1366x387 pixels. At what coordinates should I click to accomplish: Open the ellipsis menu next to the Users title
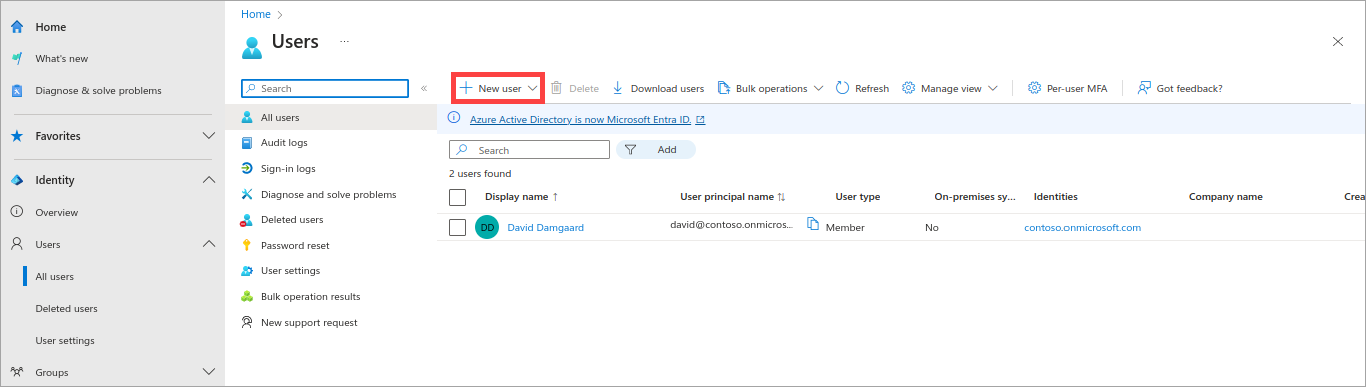[x=344, y=42]
